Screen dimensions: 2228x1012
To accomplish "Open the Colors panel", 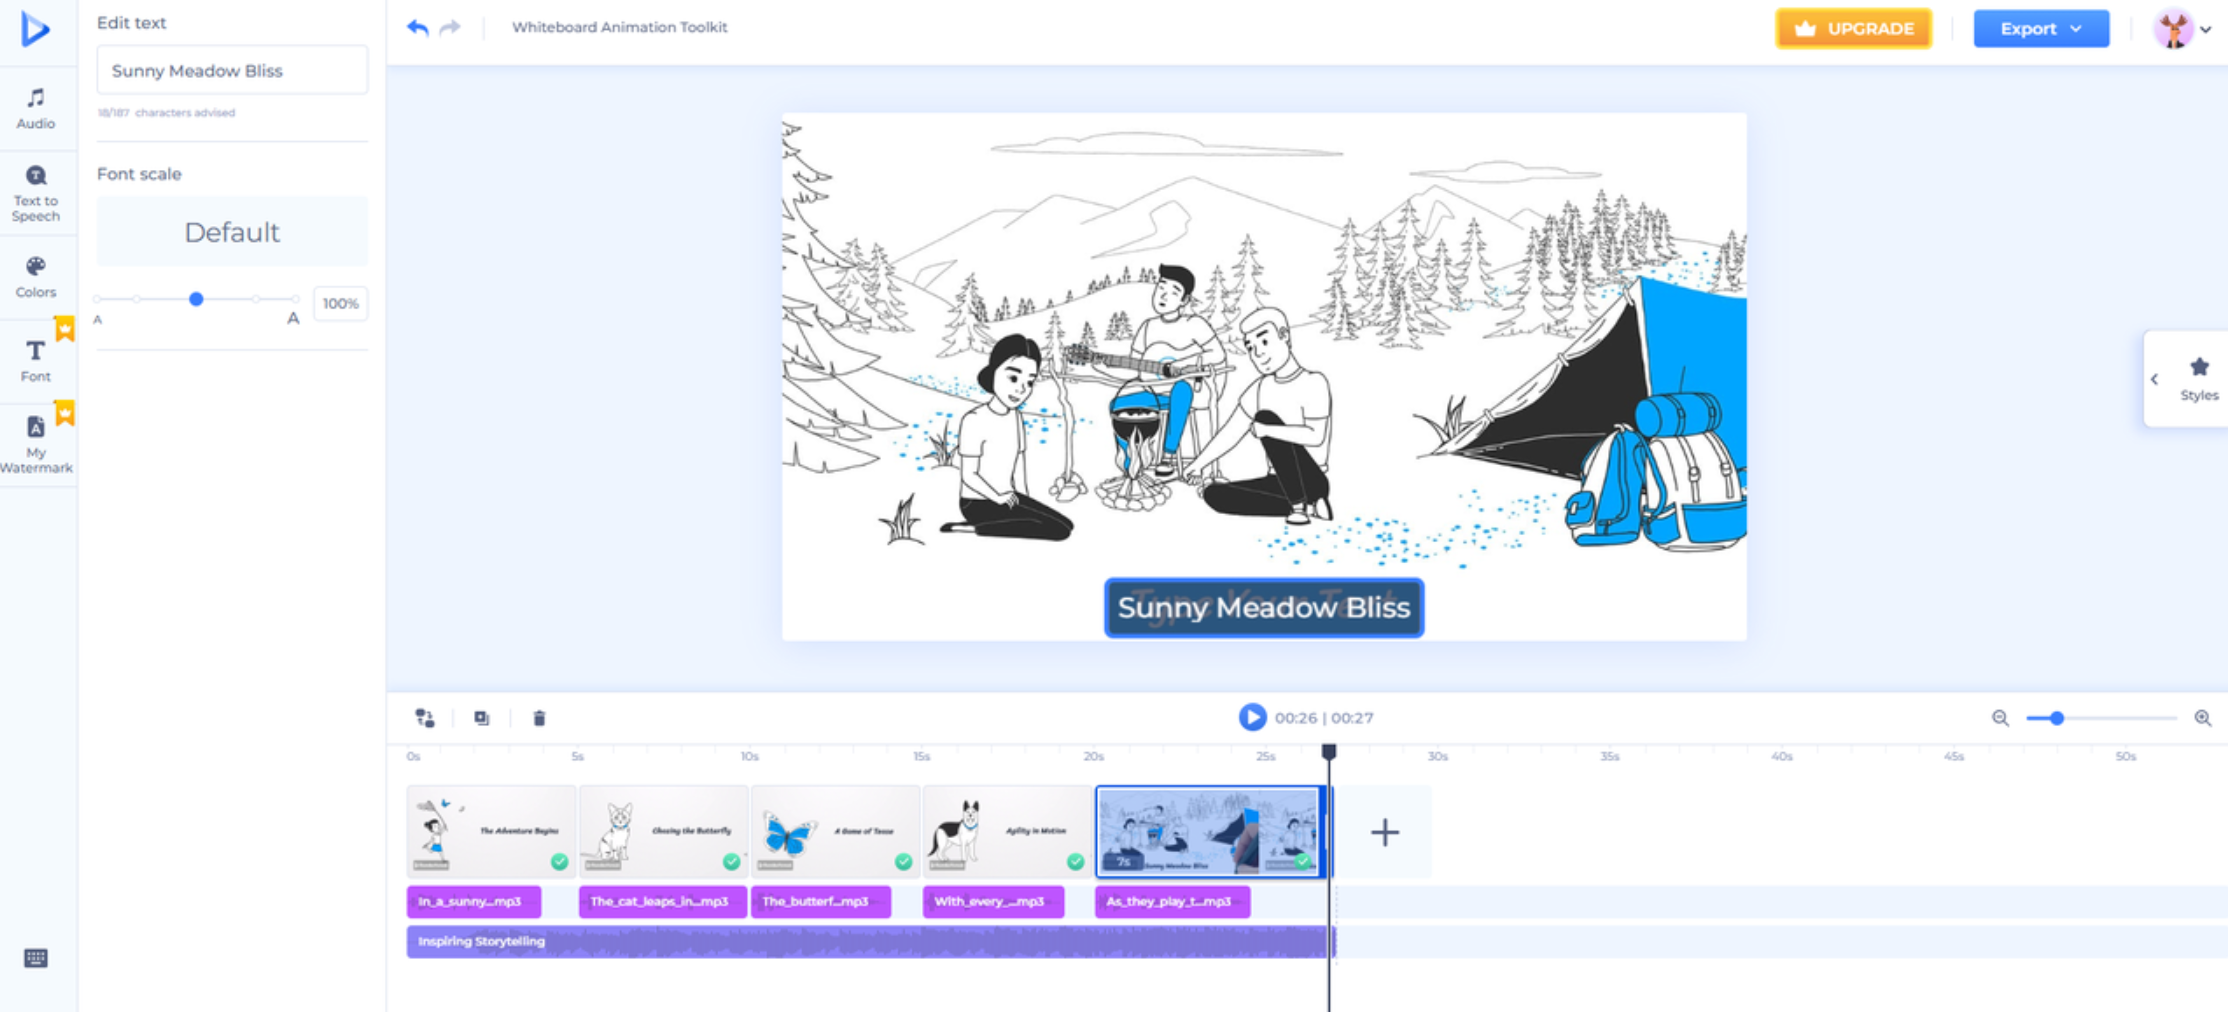I will [36, 277].
